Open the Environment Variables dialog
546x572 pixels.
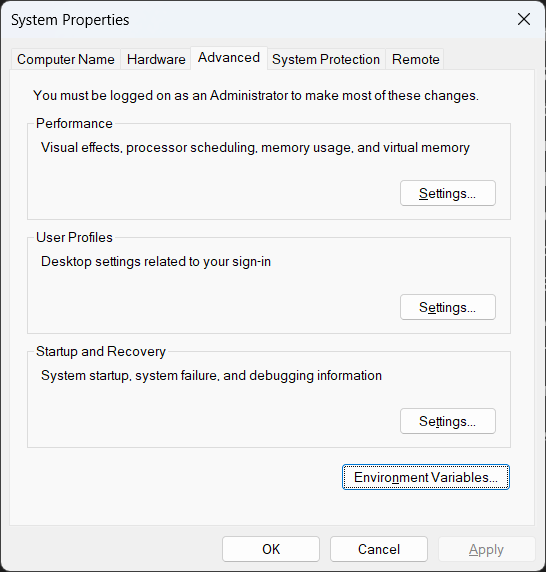click(426, 477)
